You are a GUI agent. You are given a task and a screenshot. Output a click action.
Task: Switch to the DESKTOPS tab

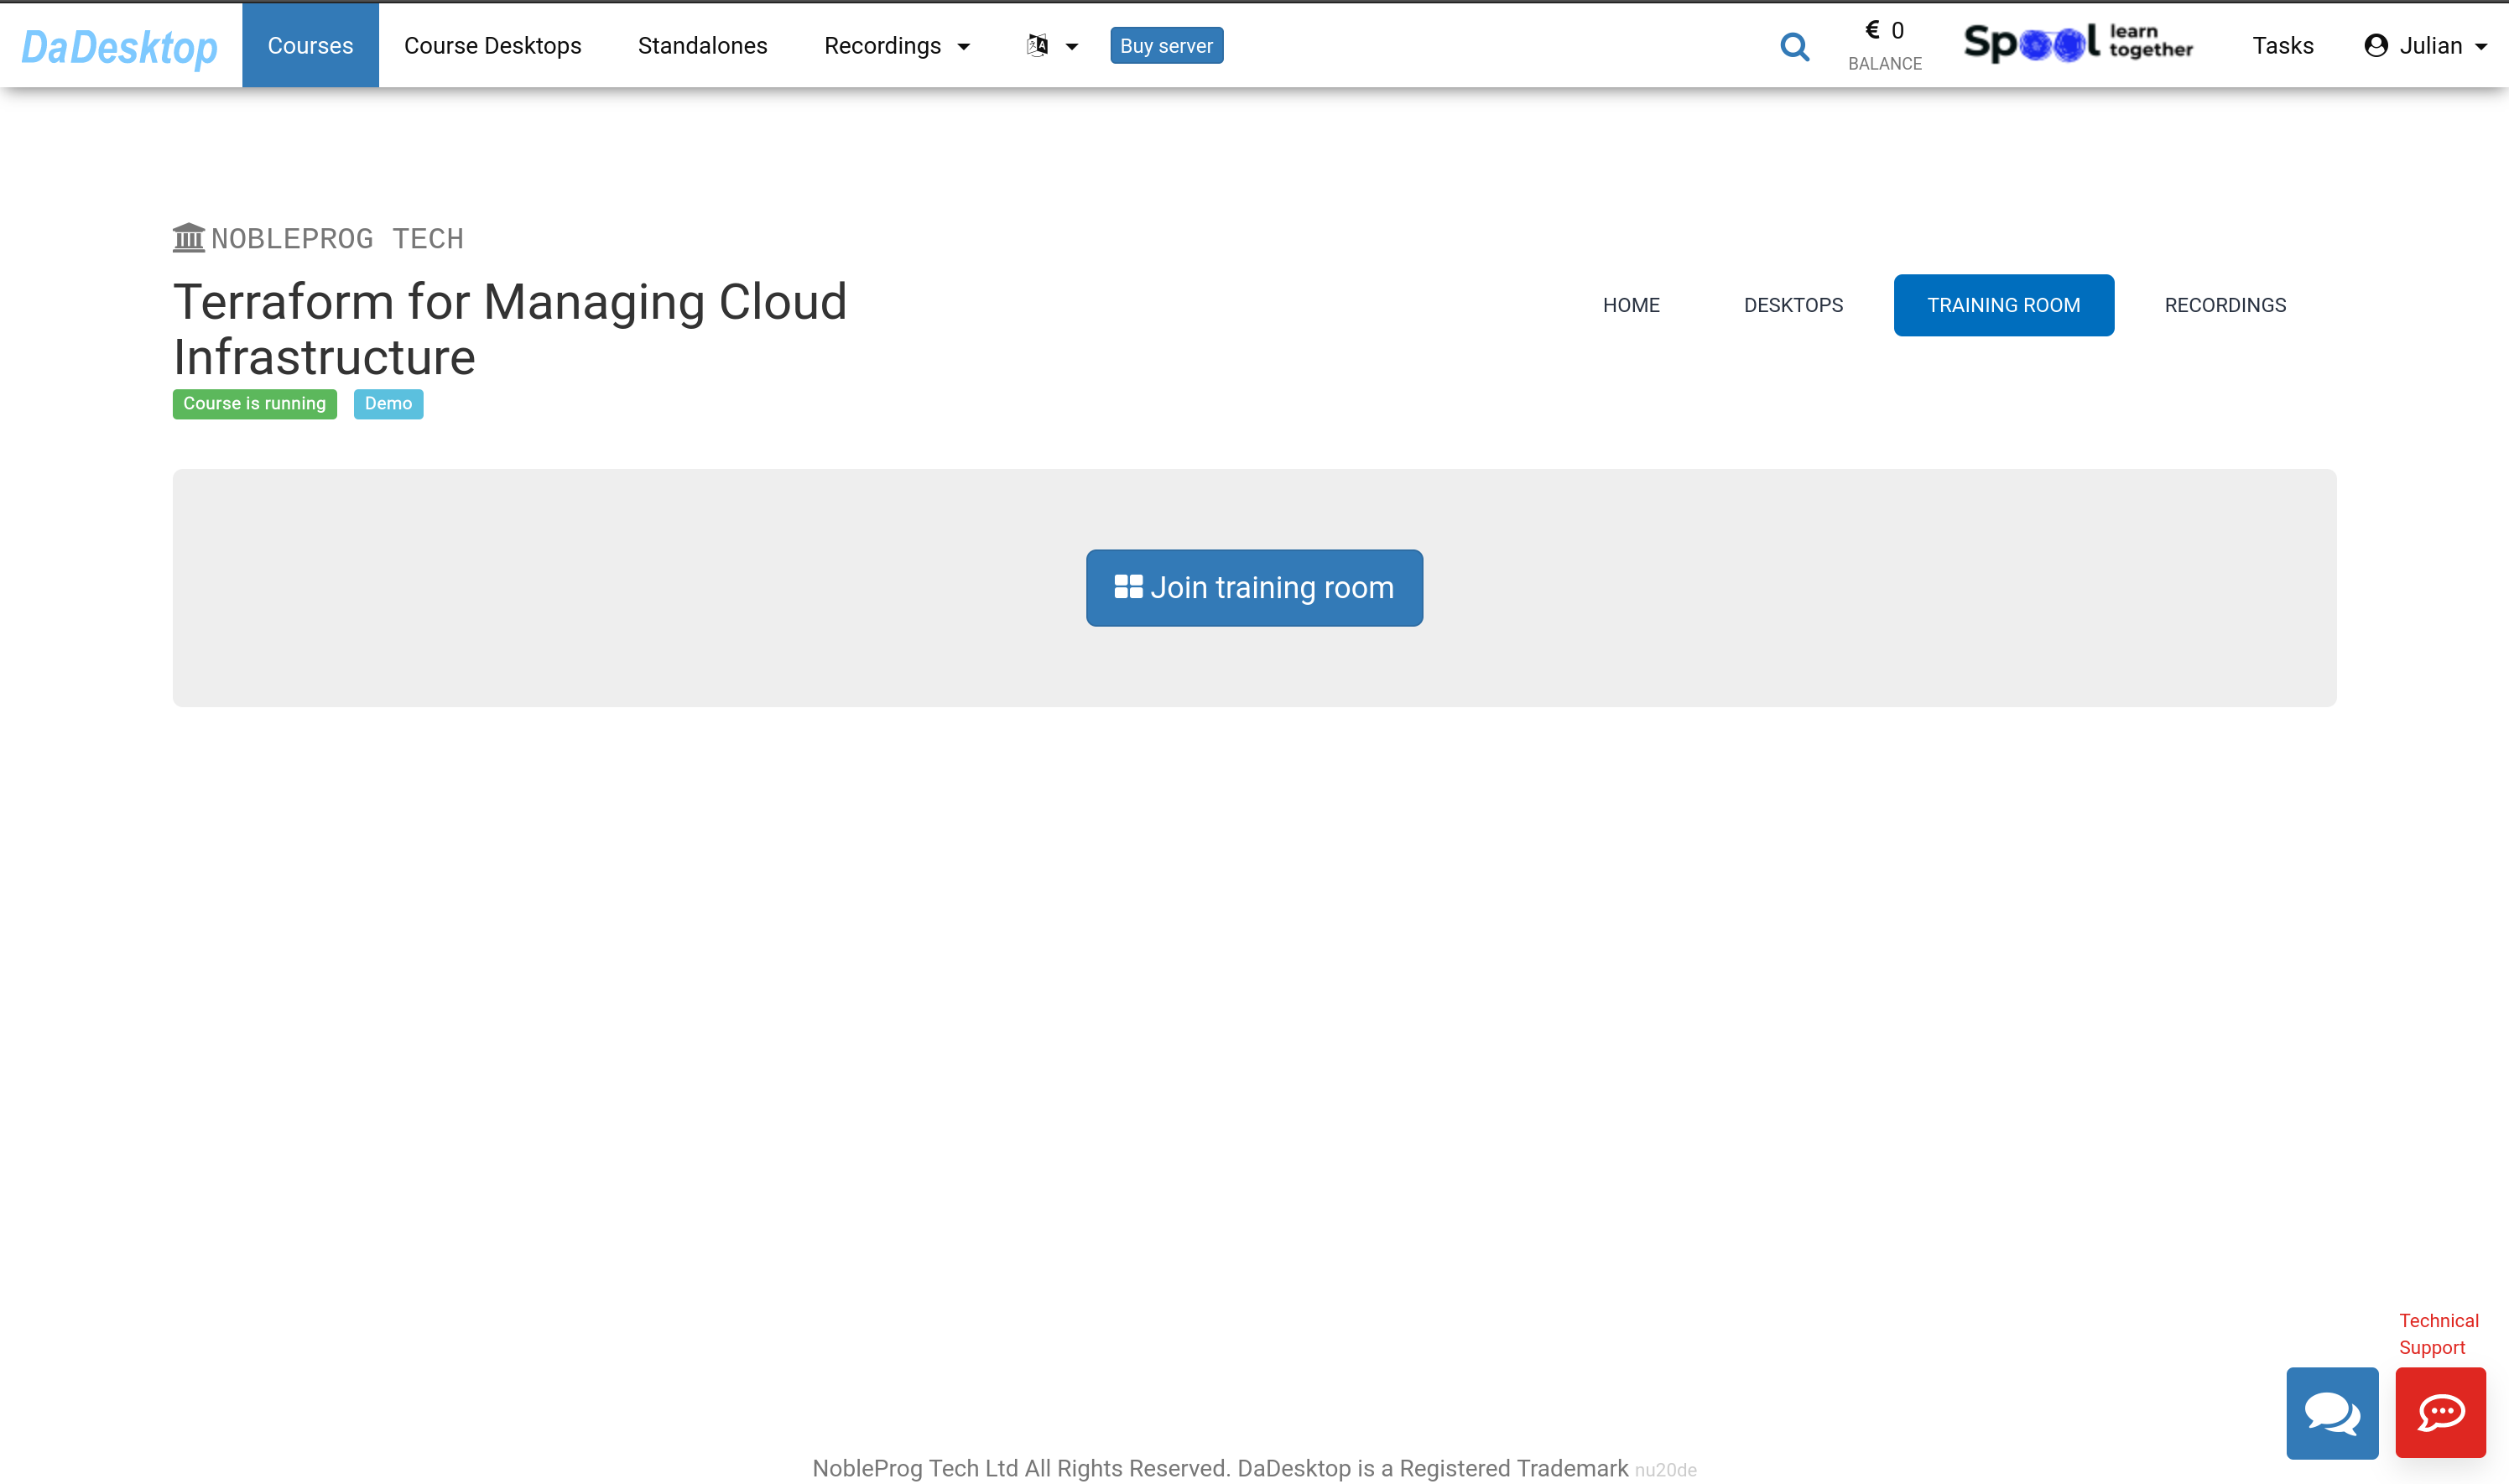[1792, 305]
